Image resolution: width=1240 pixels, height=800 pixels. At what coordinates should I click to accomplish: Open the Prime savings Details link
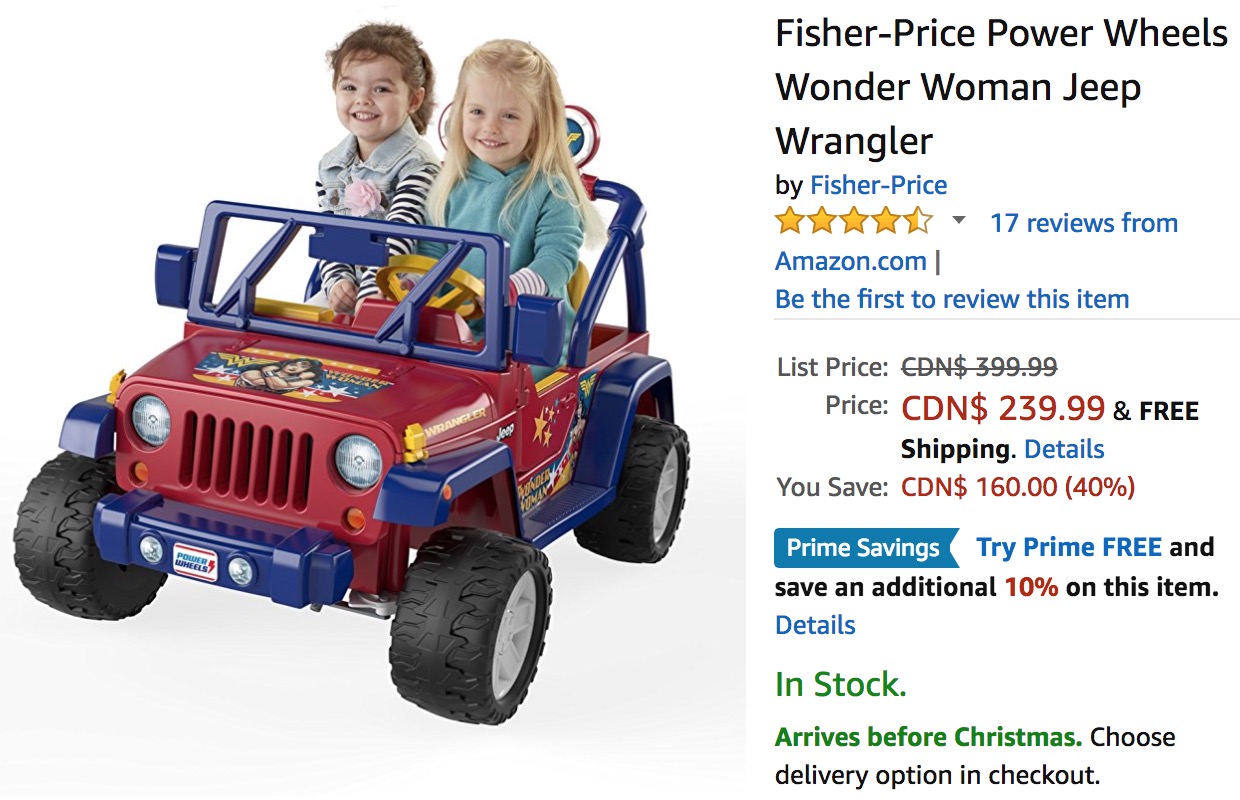815,625
